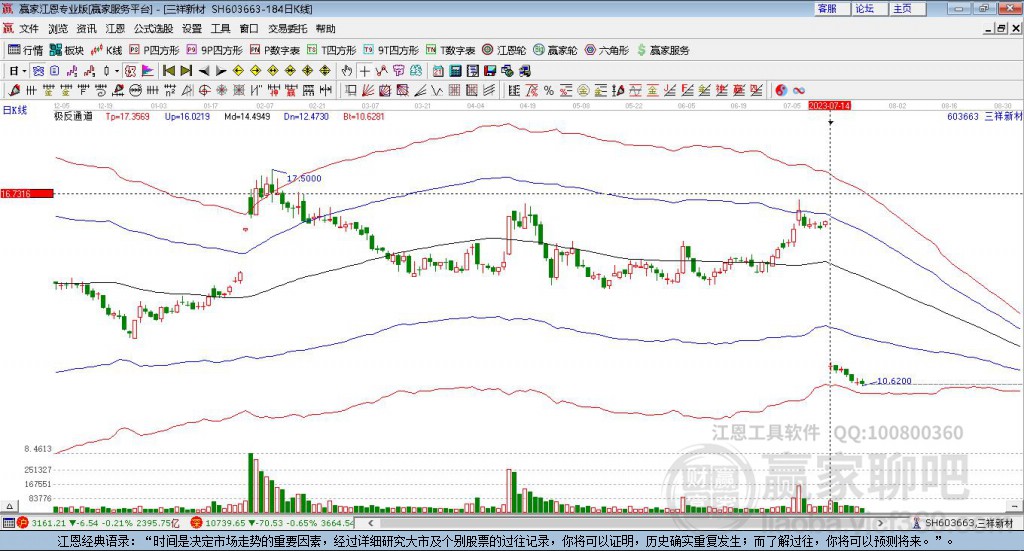Jump to last bar with the skip-end icon
Viewport: 1024px width, 551px height.
point(186,71)
